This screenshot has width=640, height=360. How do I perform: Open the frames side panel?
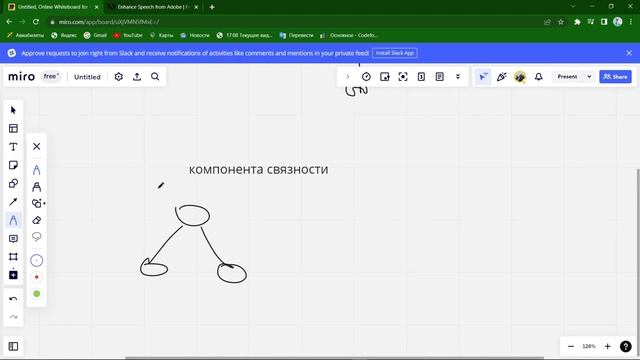coord(13,347)
